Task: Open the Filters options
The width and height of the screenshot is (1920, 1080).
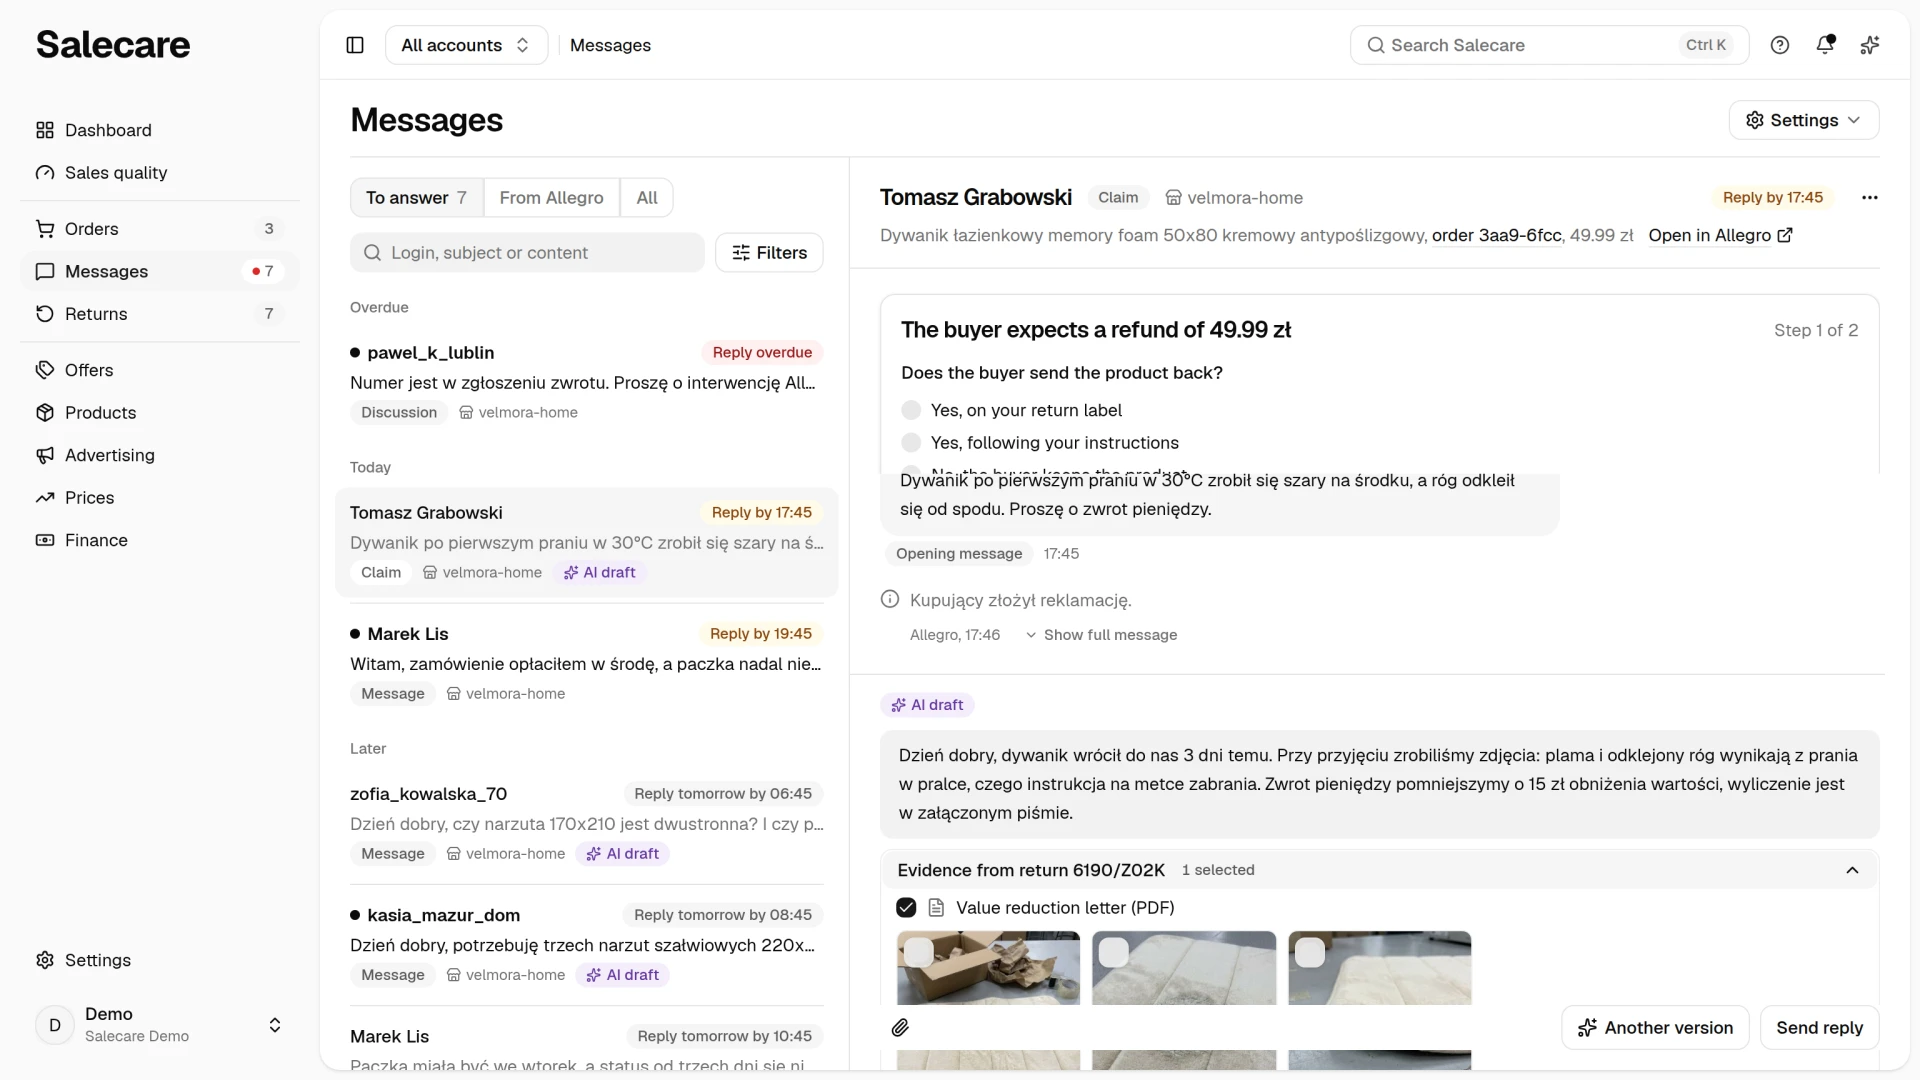Action: (769, 253)
